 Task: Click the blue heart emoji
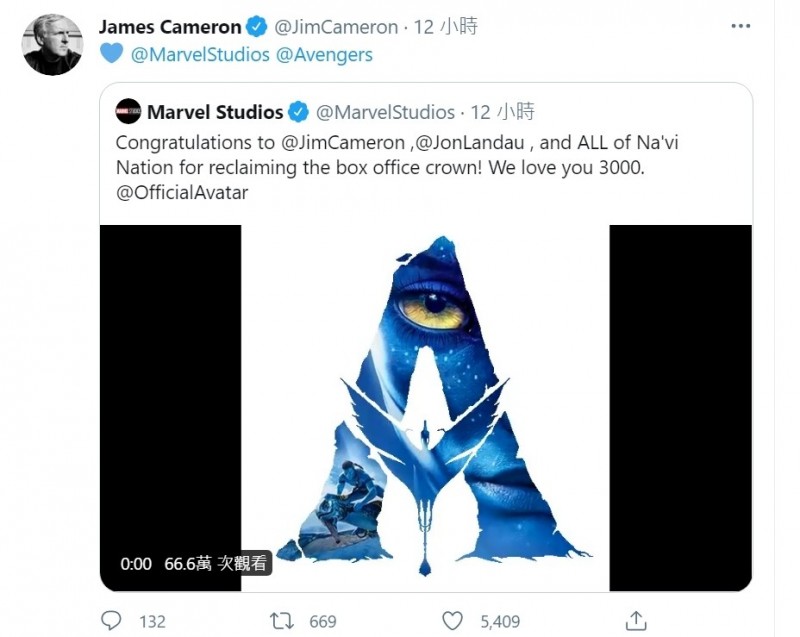click(112, 55)
